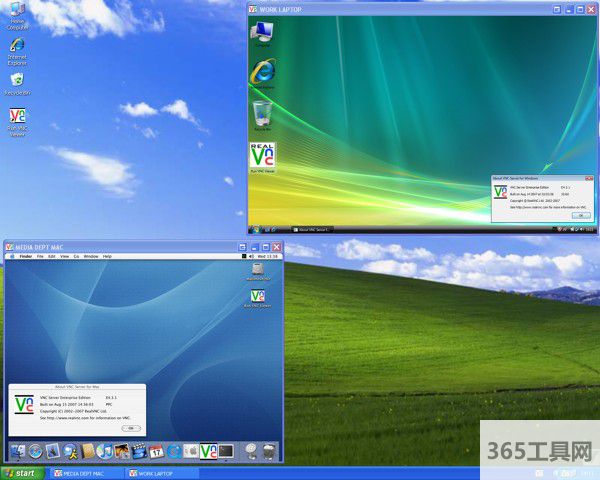
Task: Click the VNC icon in Mac dock
Action: click(x=208, y=451)
